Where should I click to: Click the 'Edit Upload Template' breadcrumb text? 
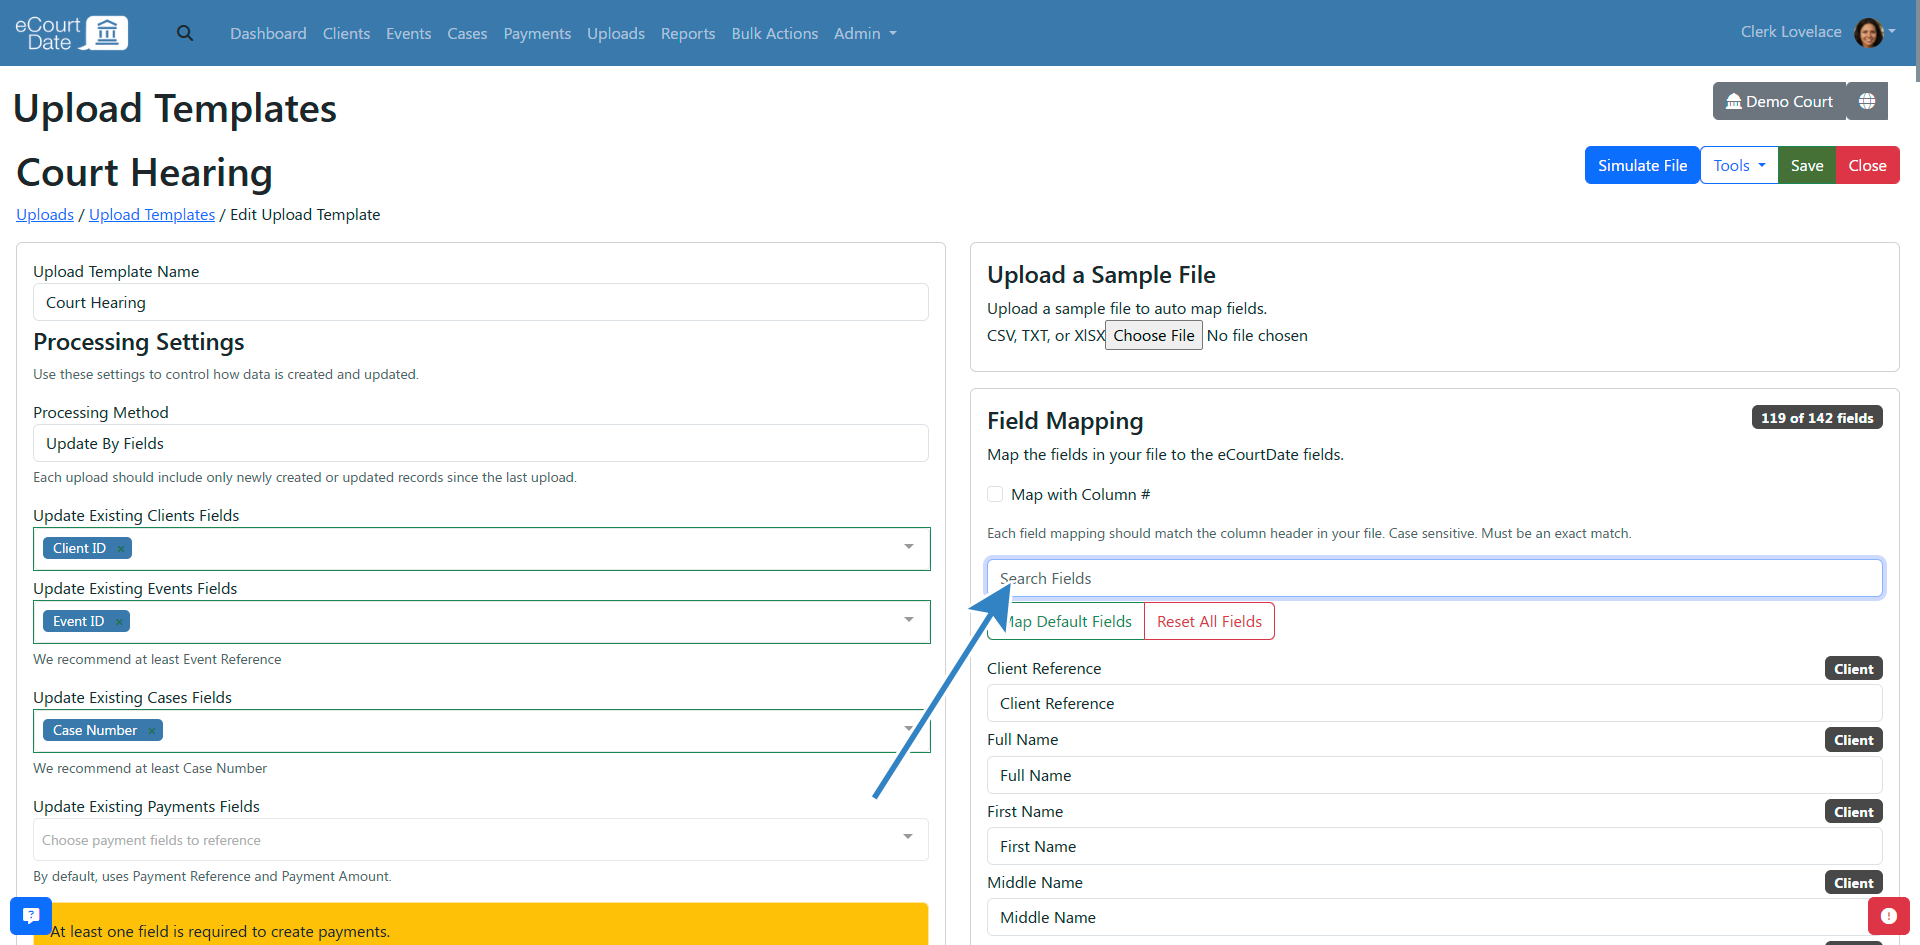click(x=305, y=214)
